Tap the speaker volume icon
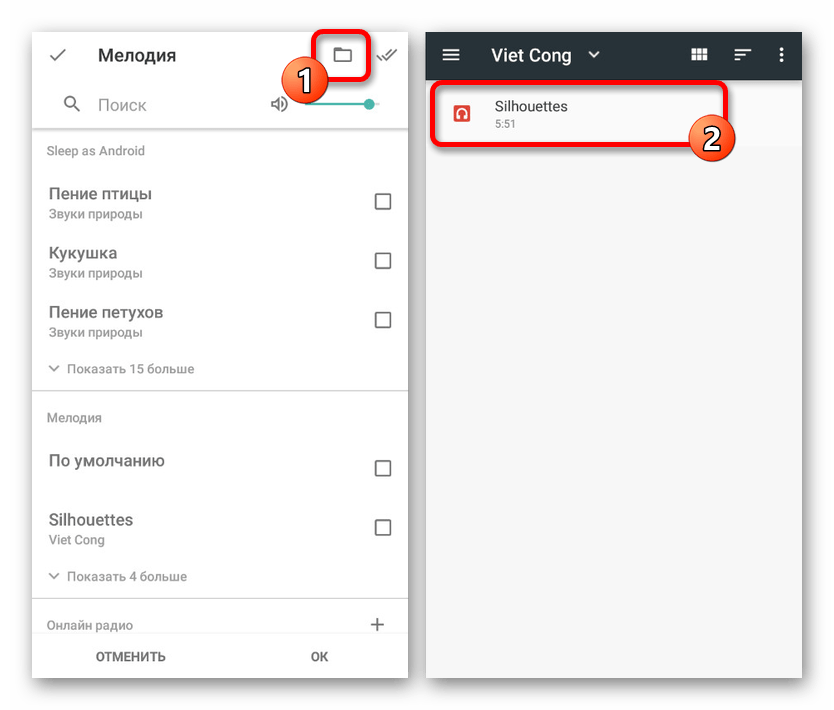The width and height of the screenshot is (834, 710). tap(279, 104)
